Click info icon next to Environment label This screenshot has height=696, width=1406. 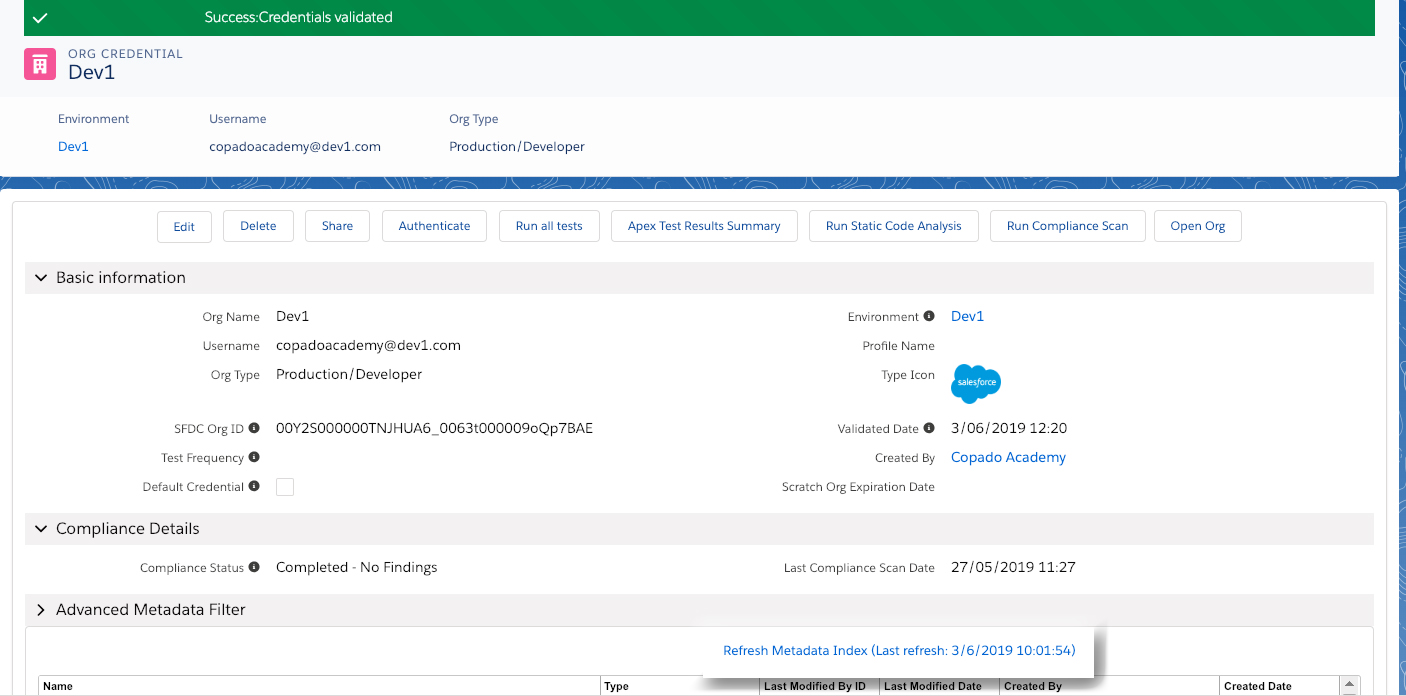pos(929,316)
